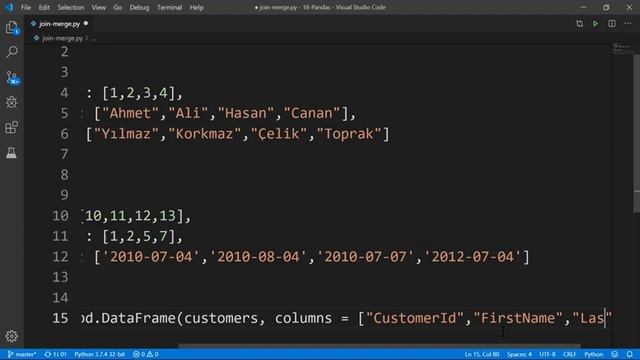The image size is (640, 360).
Task: Click DataFrame call on line 15
Action: [138, 318]
